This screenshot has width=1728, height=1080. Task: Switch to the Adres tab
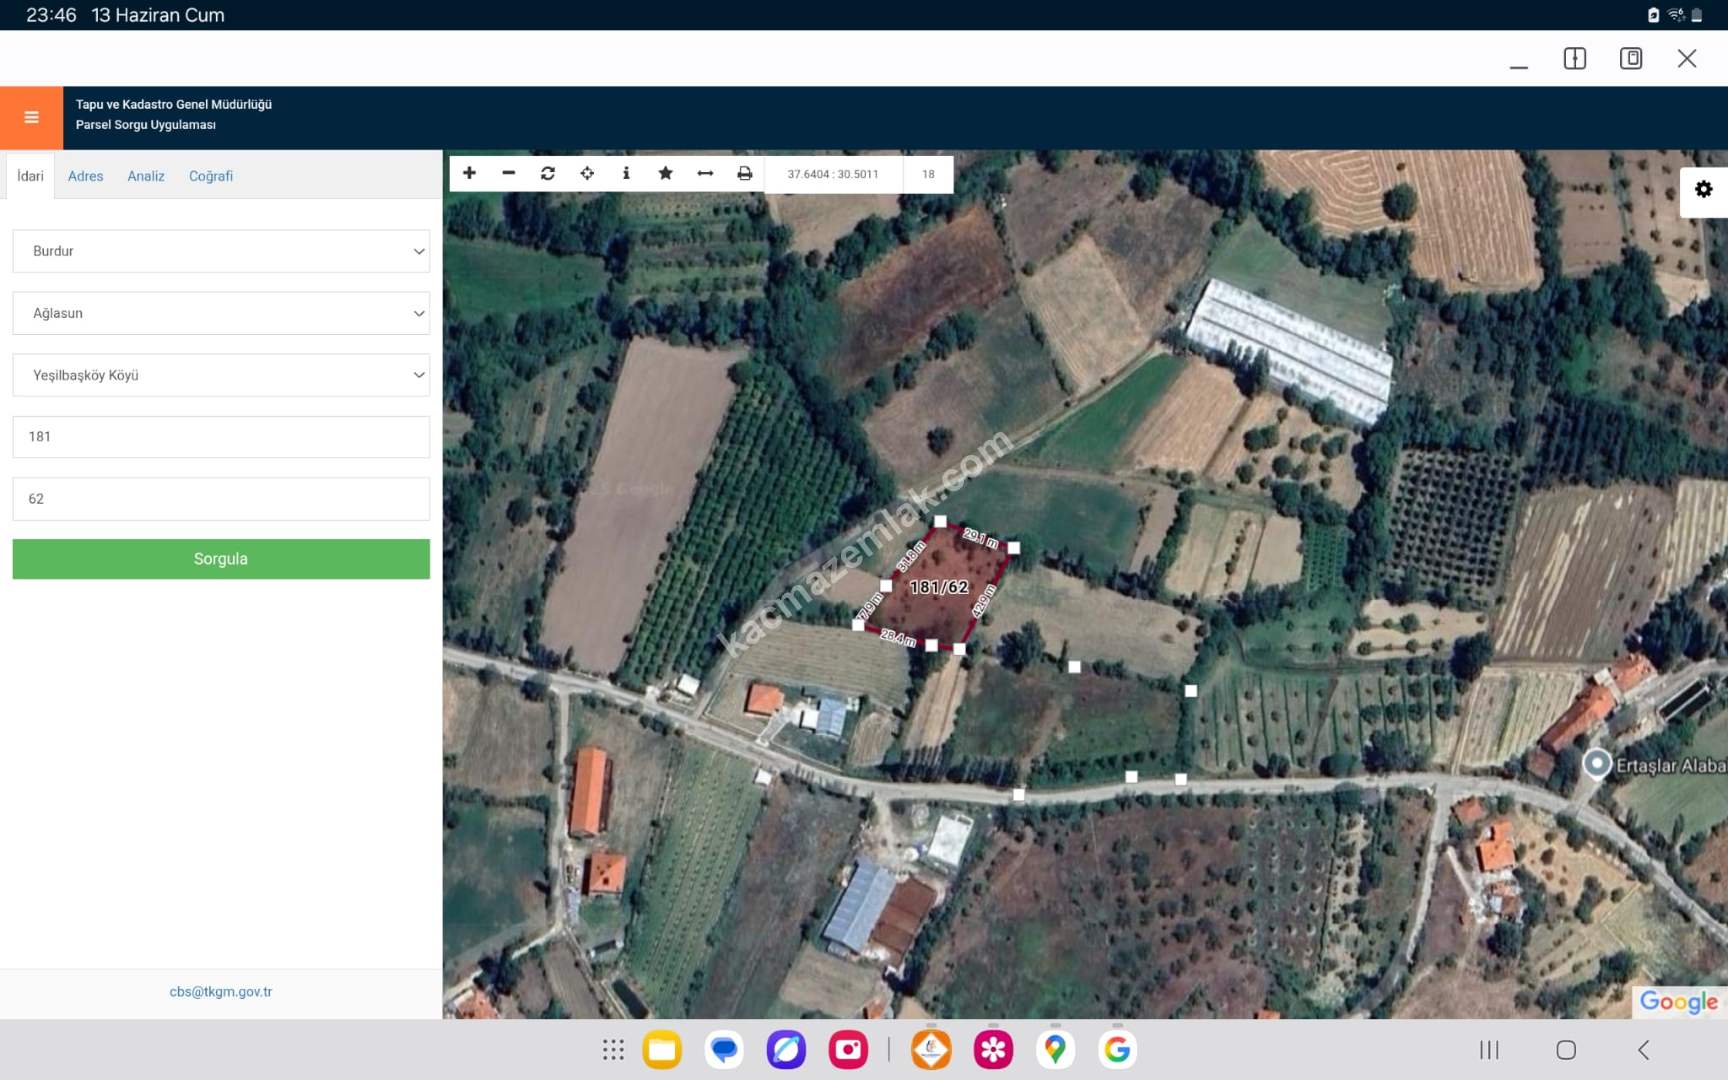coord(85,176)
